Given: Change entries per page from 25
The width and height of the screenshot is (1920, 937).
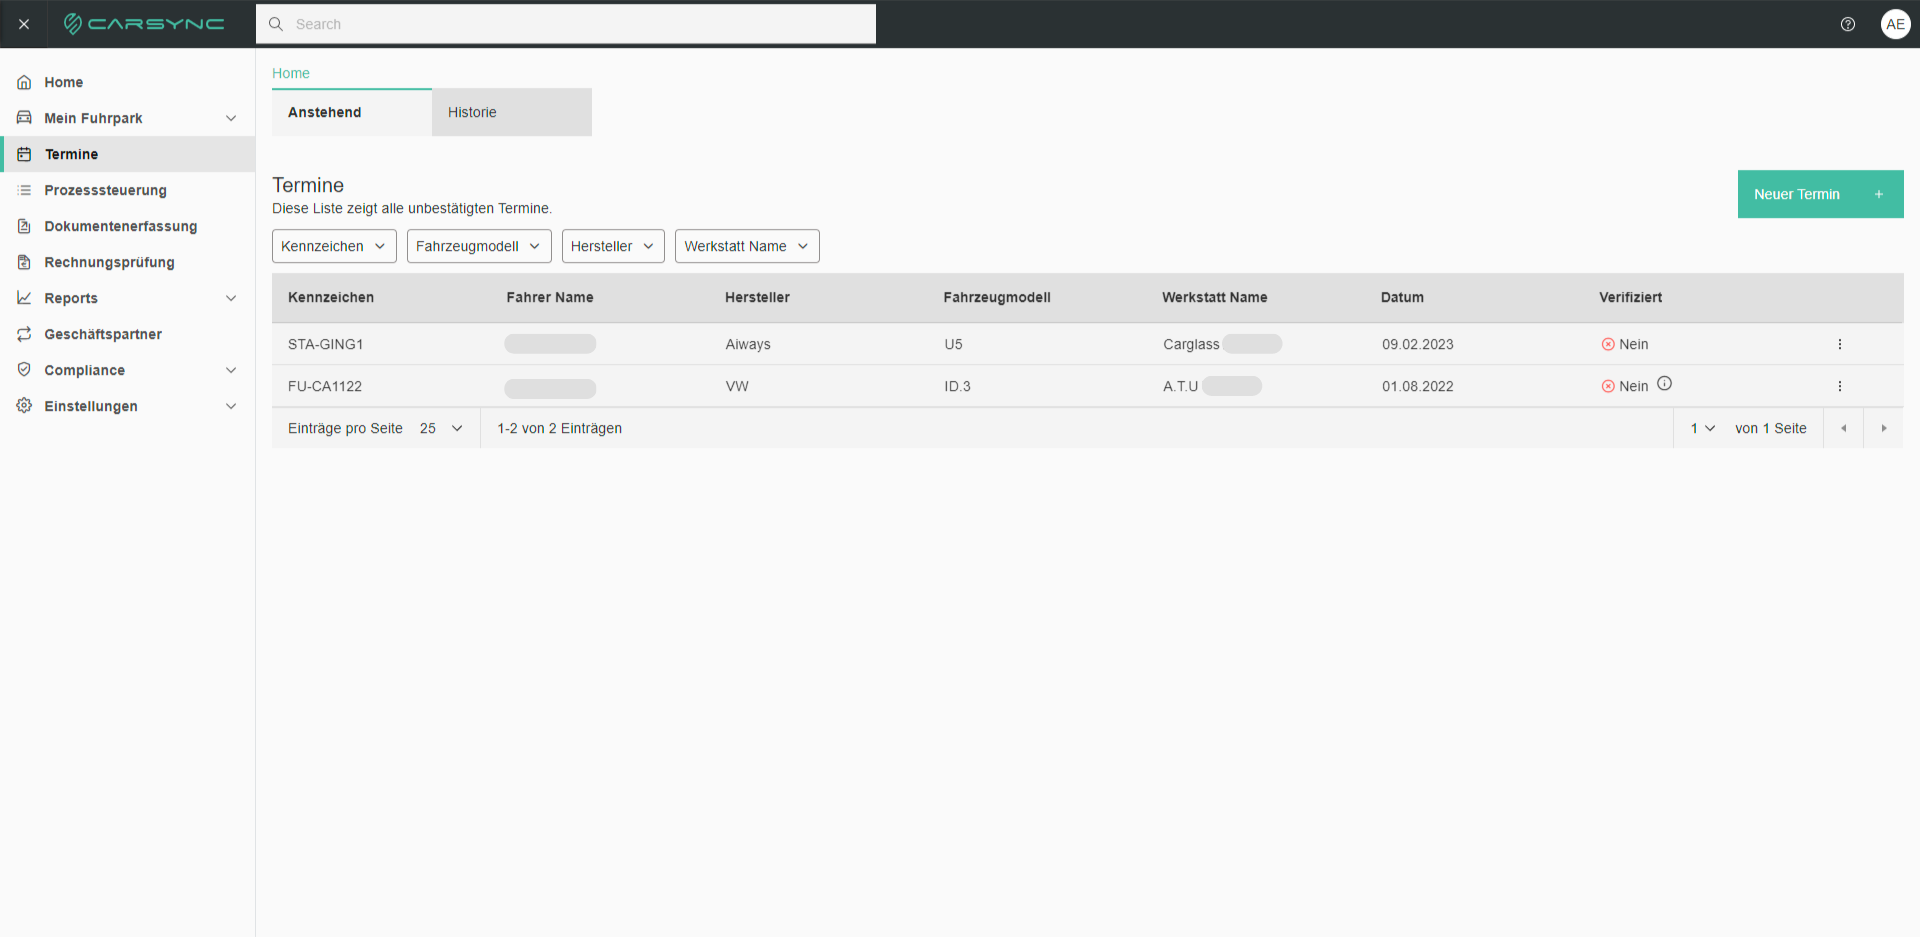Looking at the screenshot, I should pos(441,428).
